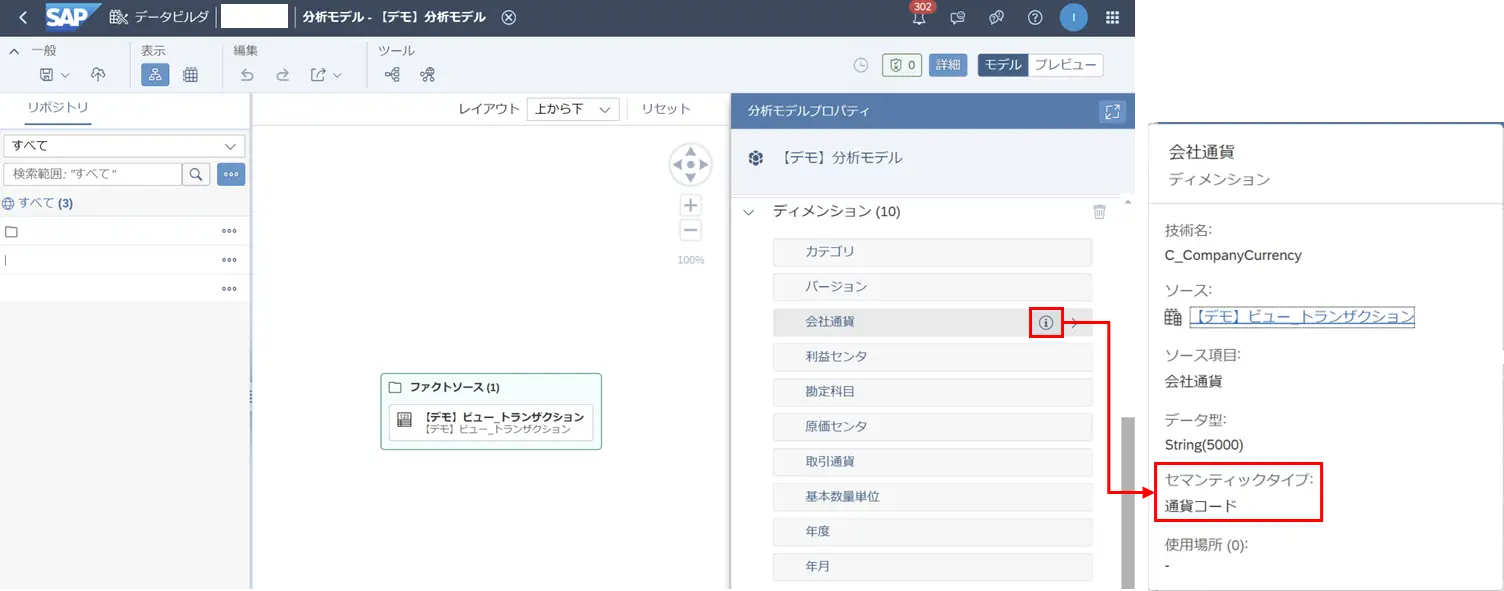Open the help question mark icon
The width and height of the screenshot is (1504, 591).
coord(1035,17)
